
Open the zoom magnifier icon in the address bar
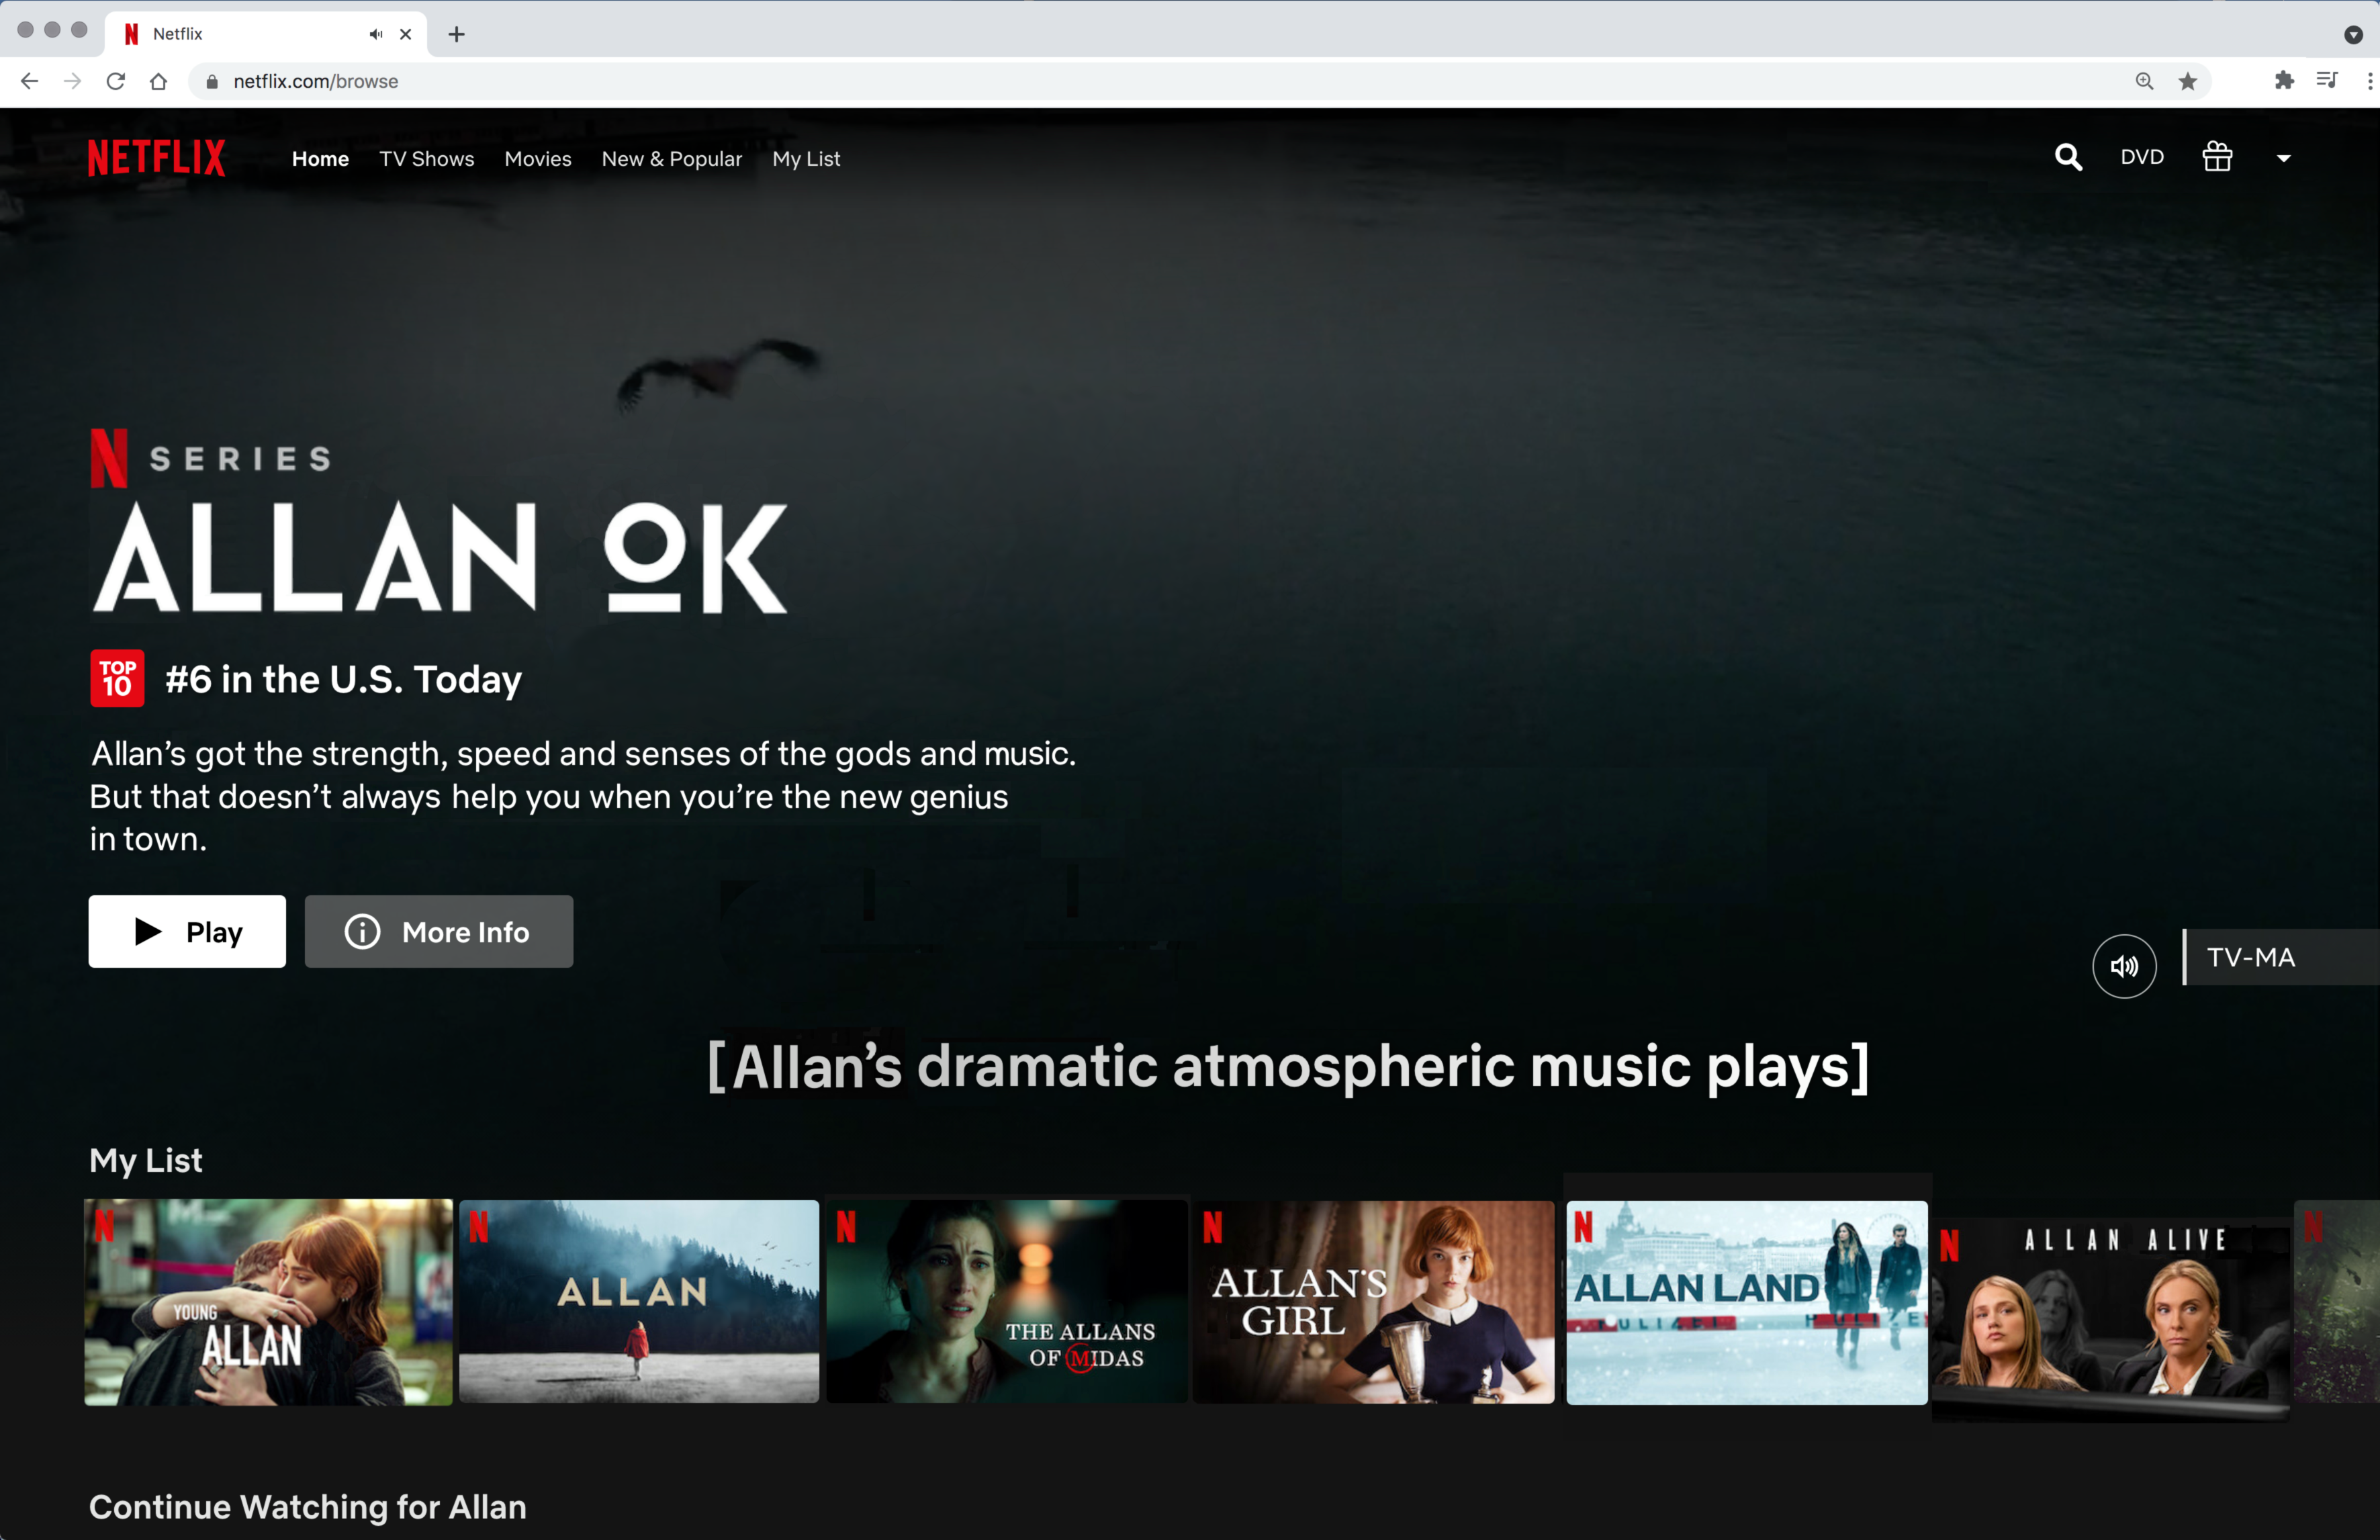point(2144,81)
